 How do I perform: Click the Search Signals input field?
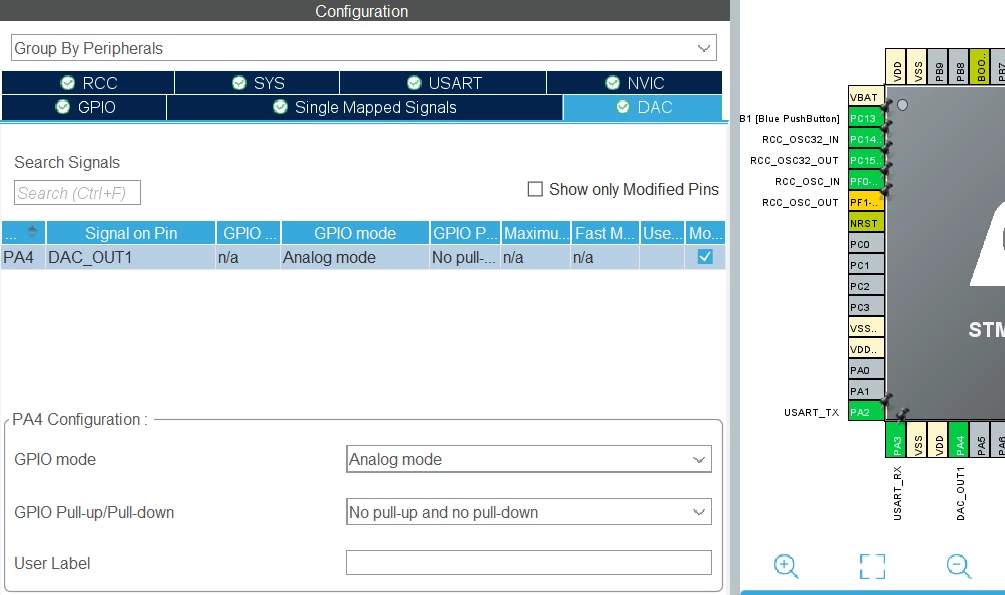click(x=78, y=193)
